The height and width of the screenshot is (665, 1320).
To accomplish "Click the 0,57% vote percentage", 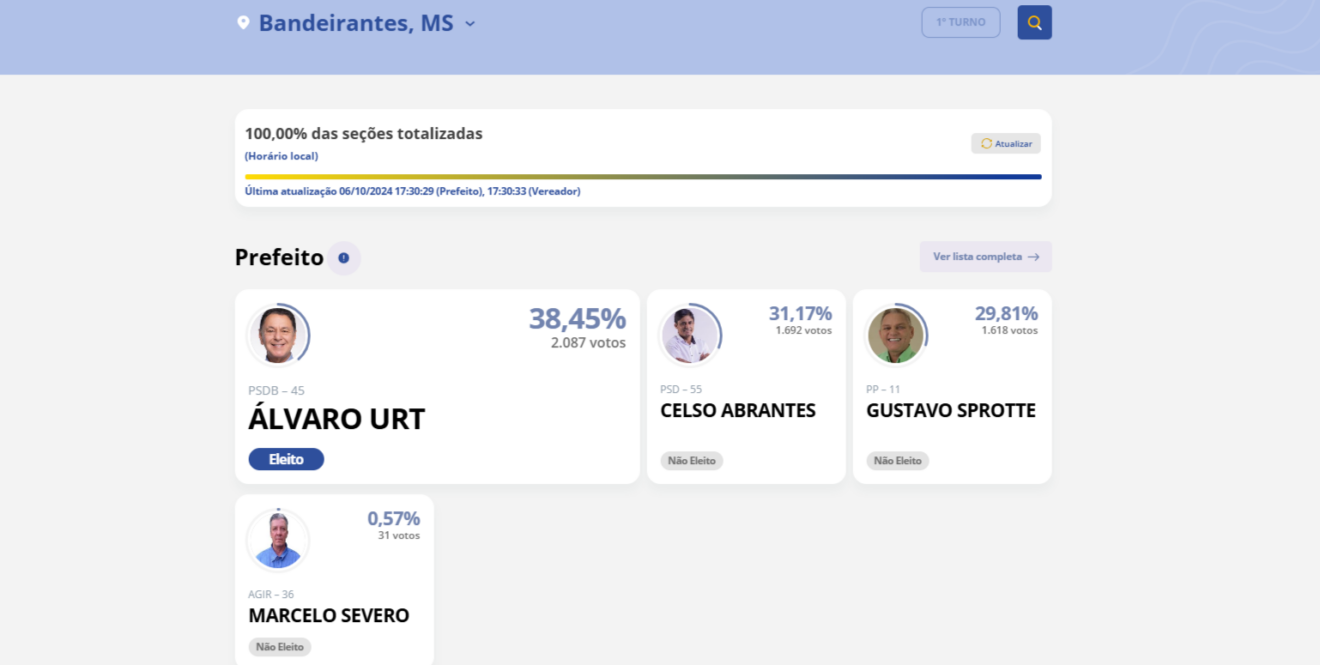I will tap(393, 518).
